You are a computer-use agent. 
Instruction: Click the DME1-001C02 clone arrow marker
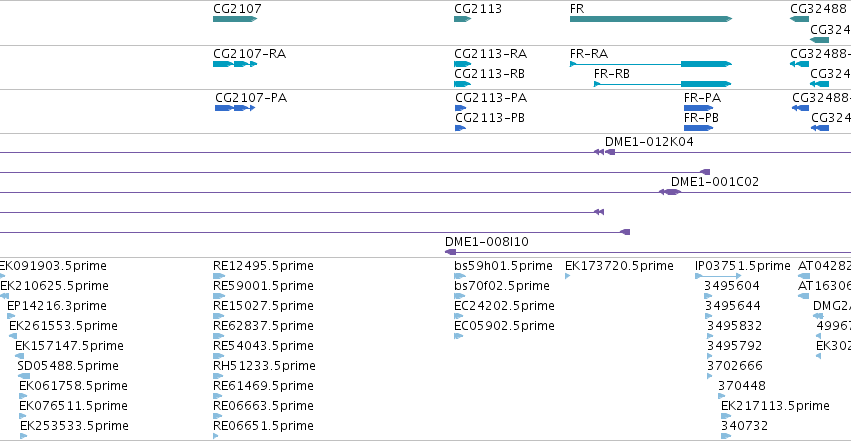(672, 192)
